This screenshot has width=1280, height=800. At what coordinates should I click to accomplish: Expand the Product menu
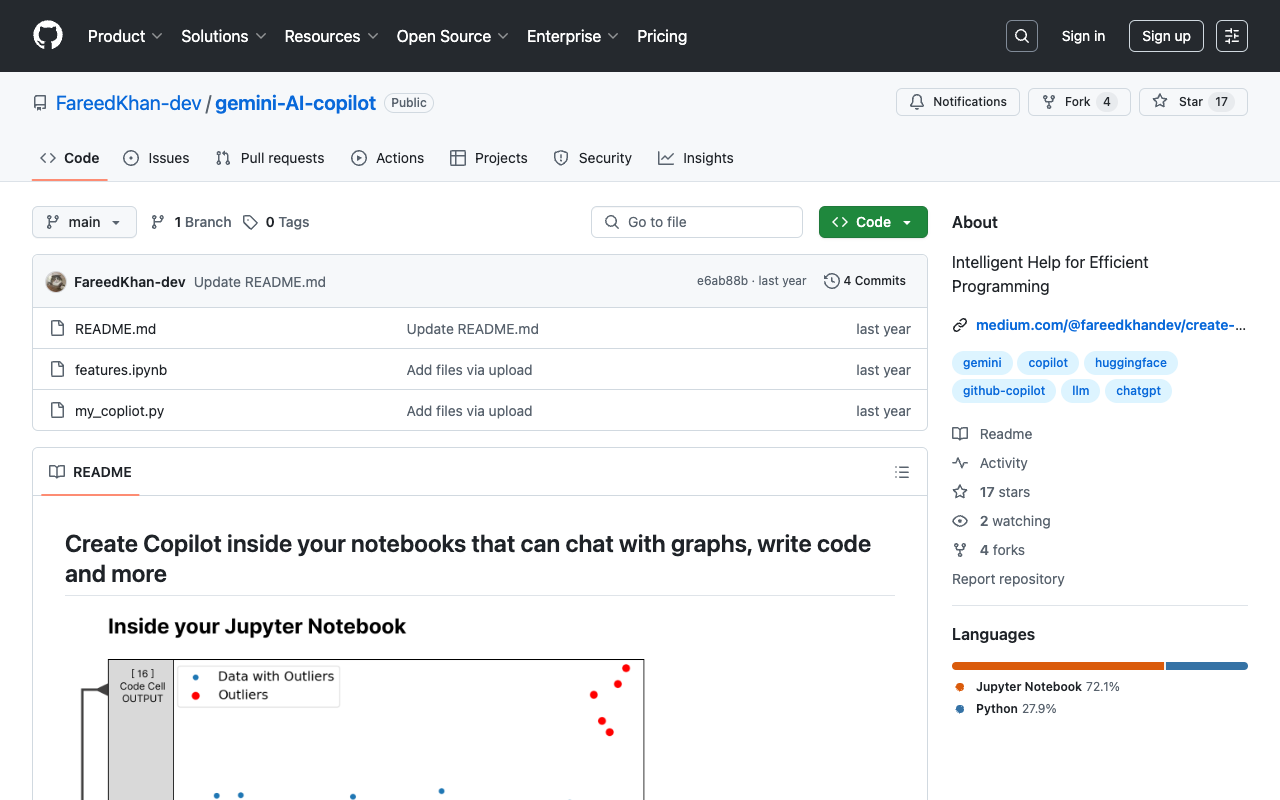coord(125,36)
